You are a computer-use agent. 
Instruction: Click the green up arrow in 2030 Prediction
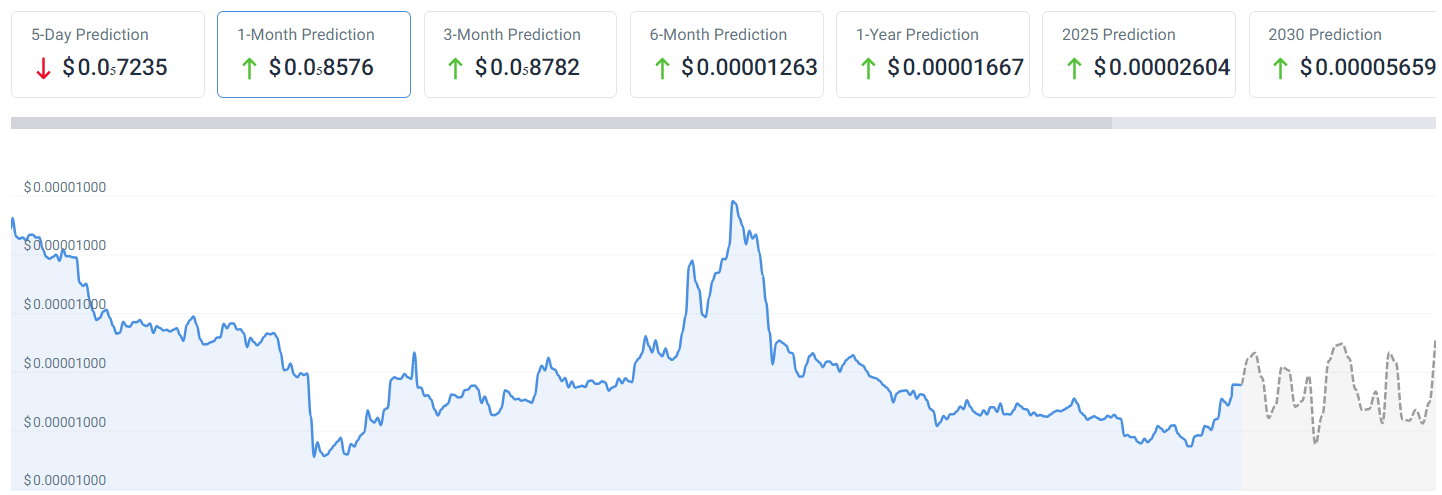pyautogui.click(x=1280, y=69)
